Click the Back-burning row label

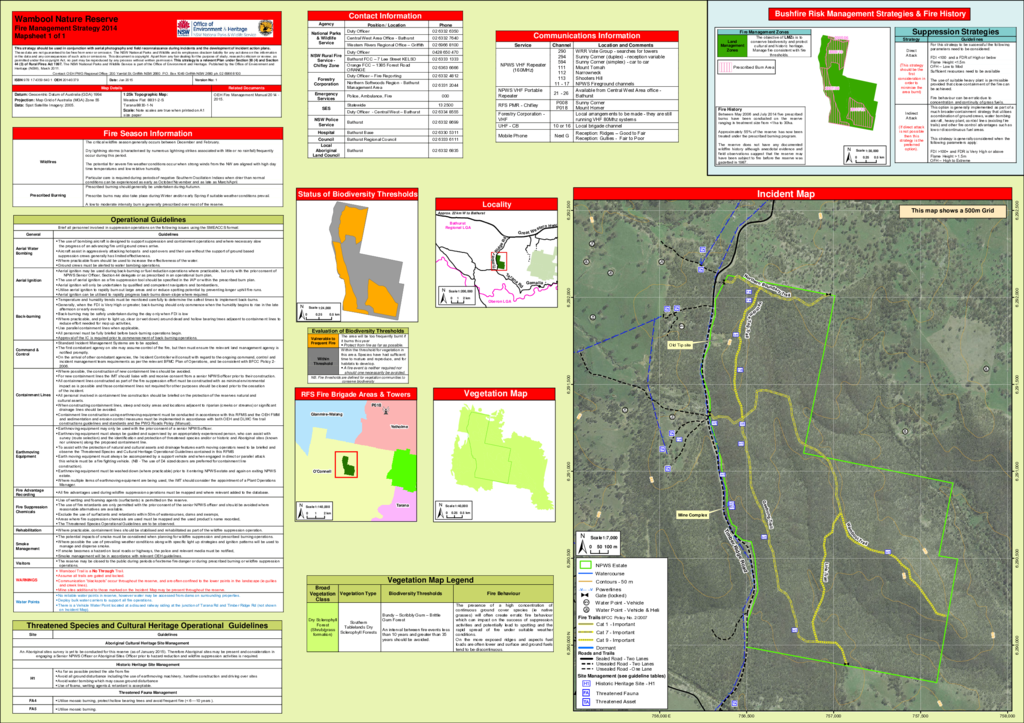[28, 316]
